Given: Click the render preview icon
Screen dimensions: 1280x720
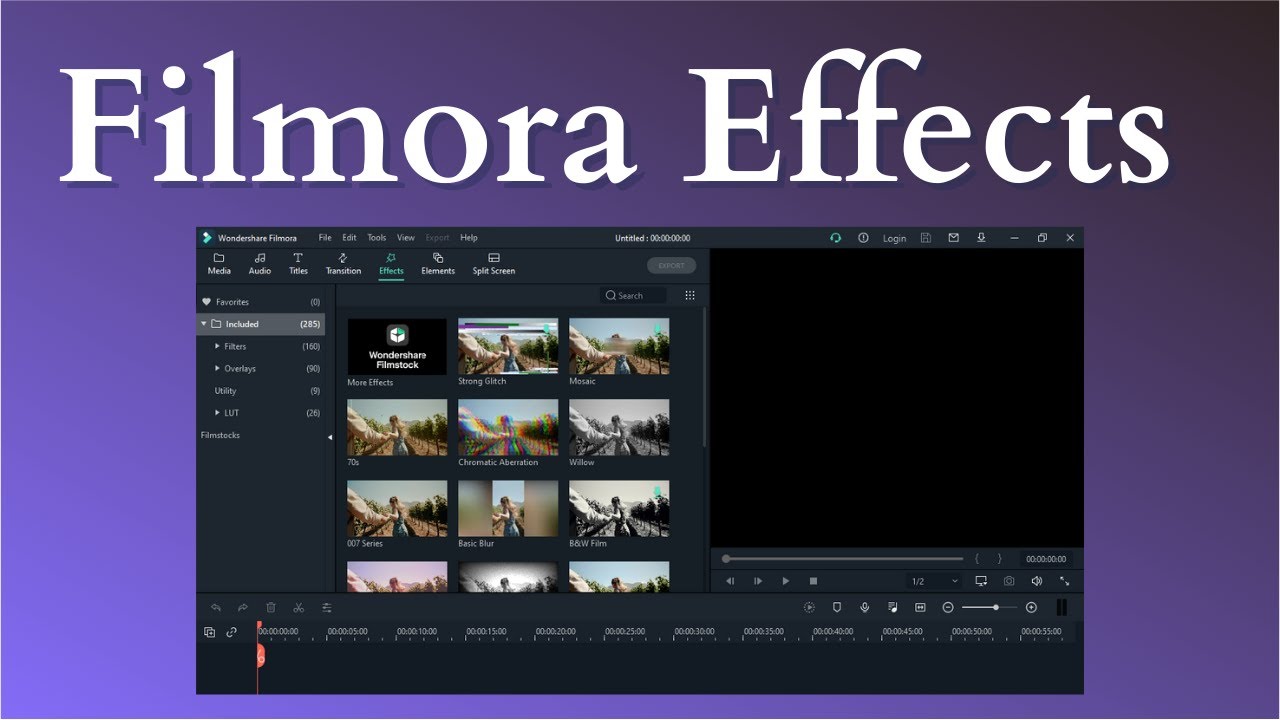Looking at the screenshot, I should coord(809,607).
